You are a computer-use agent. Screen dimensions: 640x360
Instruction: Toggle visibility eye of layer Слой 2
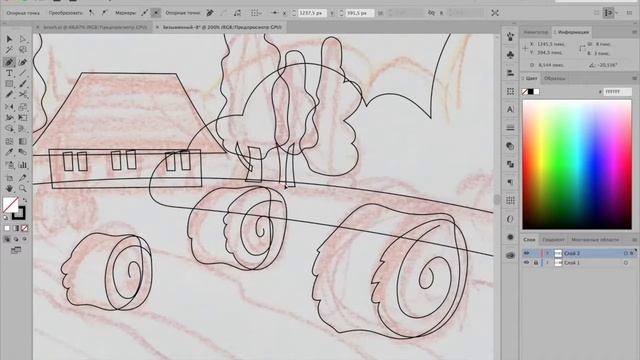527,253
